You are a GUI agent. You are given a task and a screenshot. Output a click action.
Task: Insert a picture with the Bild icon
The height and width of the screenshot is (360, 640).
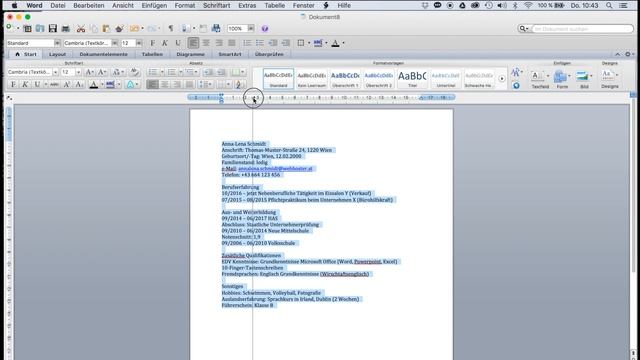tap(583, 76)
